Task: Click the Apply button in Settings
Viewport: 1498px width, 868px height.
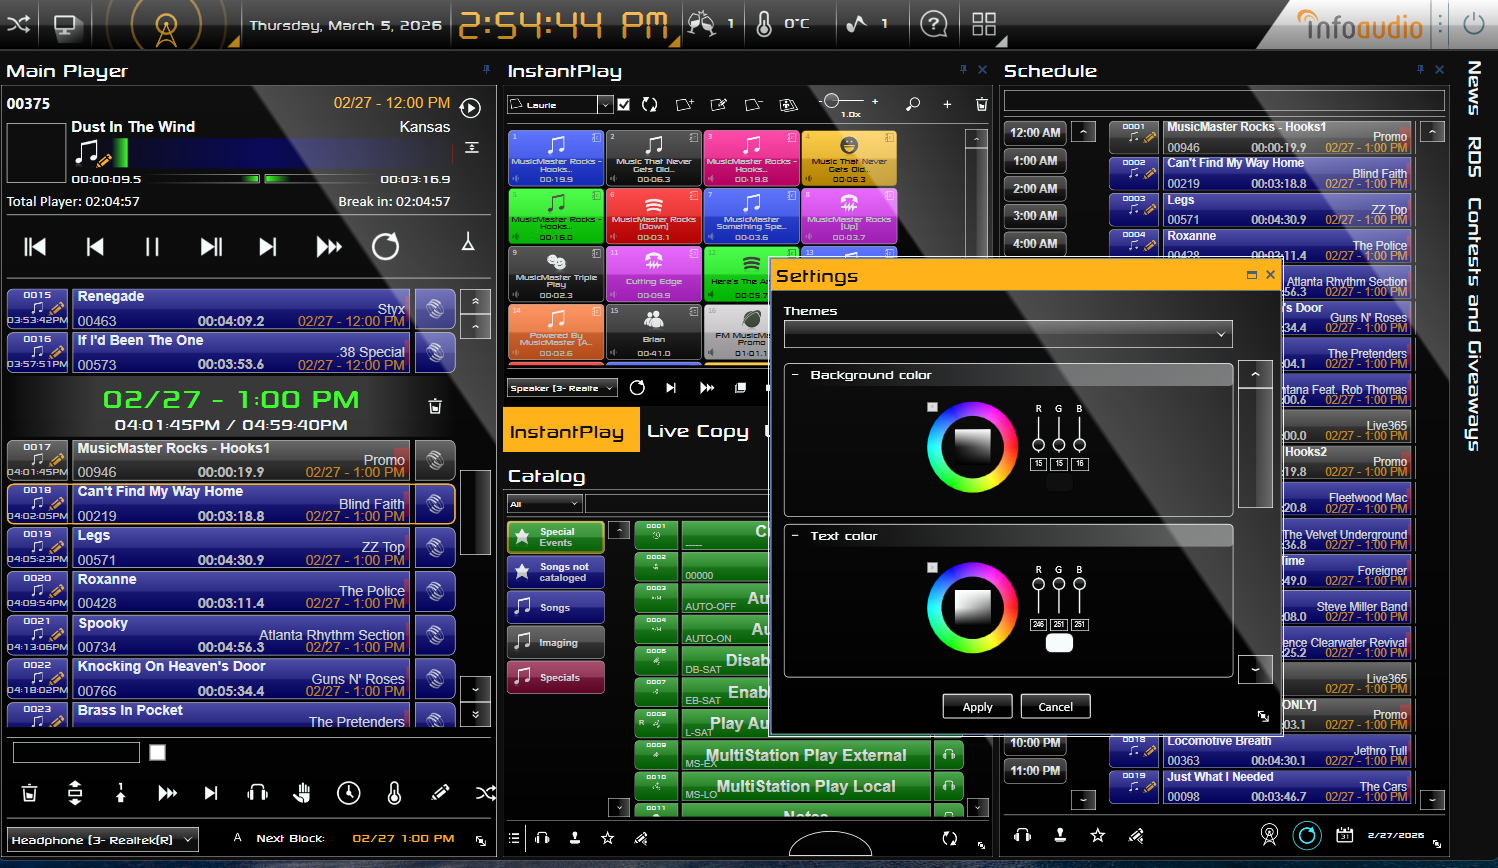Action: (977, 706)
